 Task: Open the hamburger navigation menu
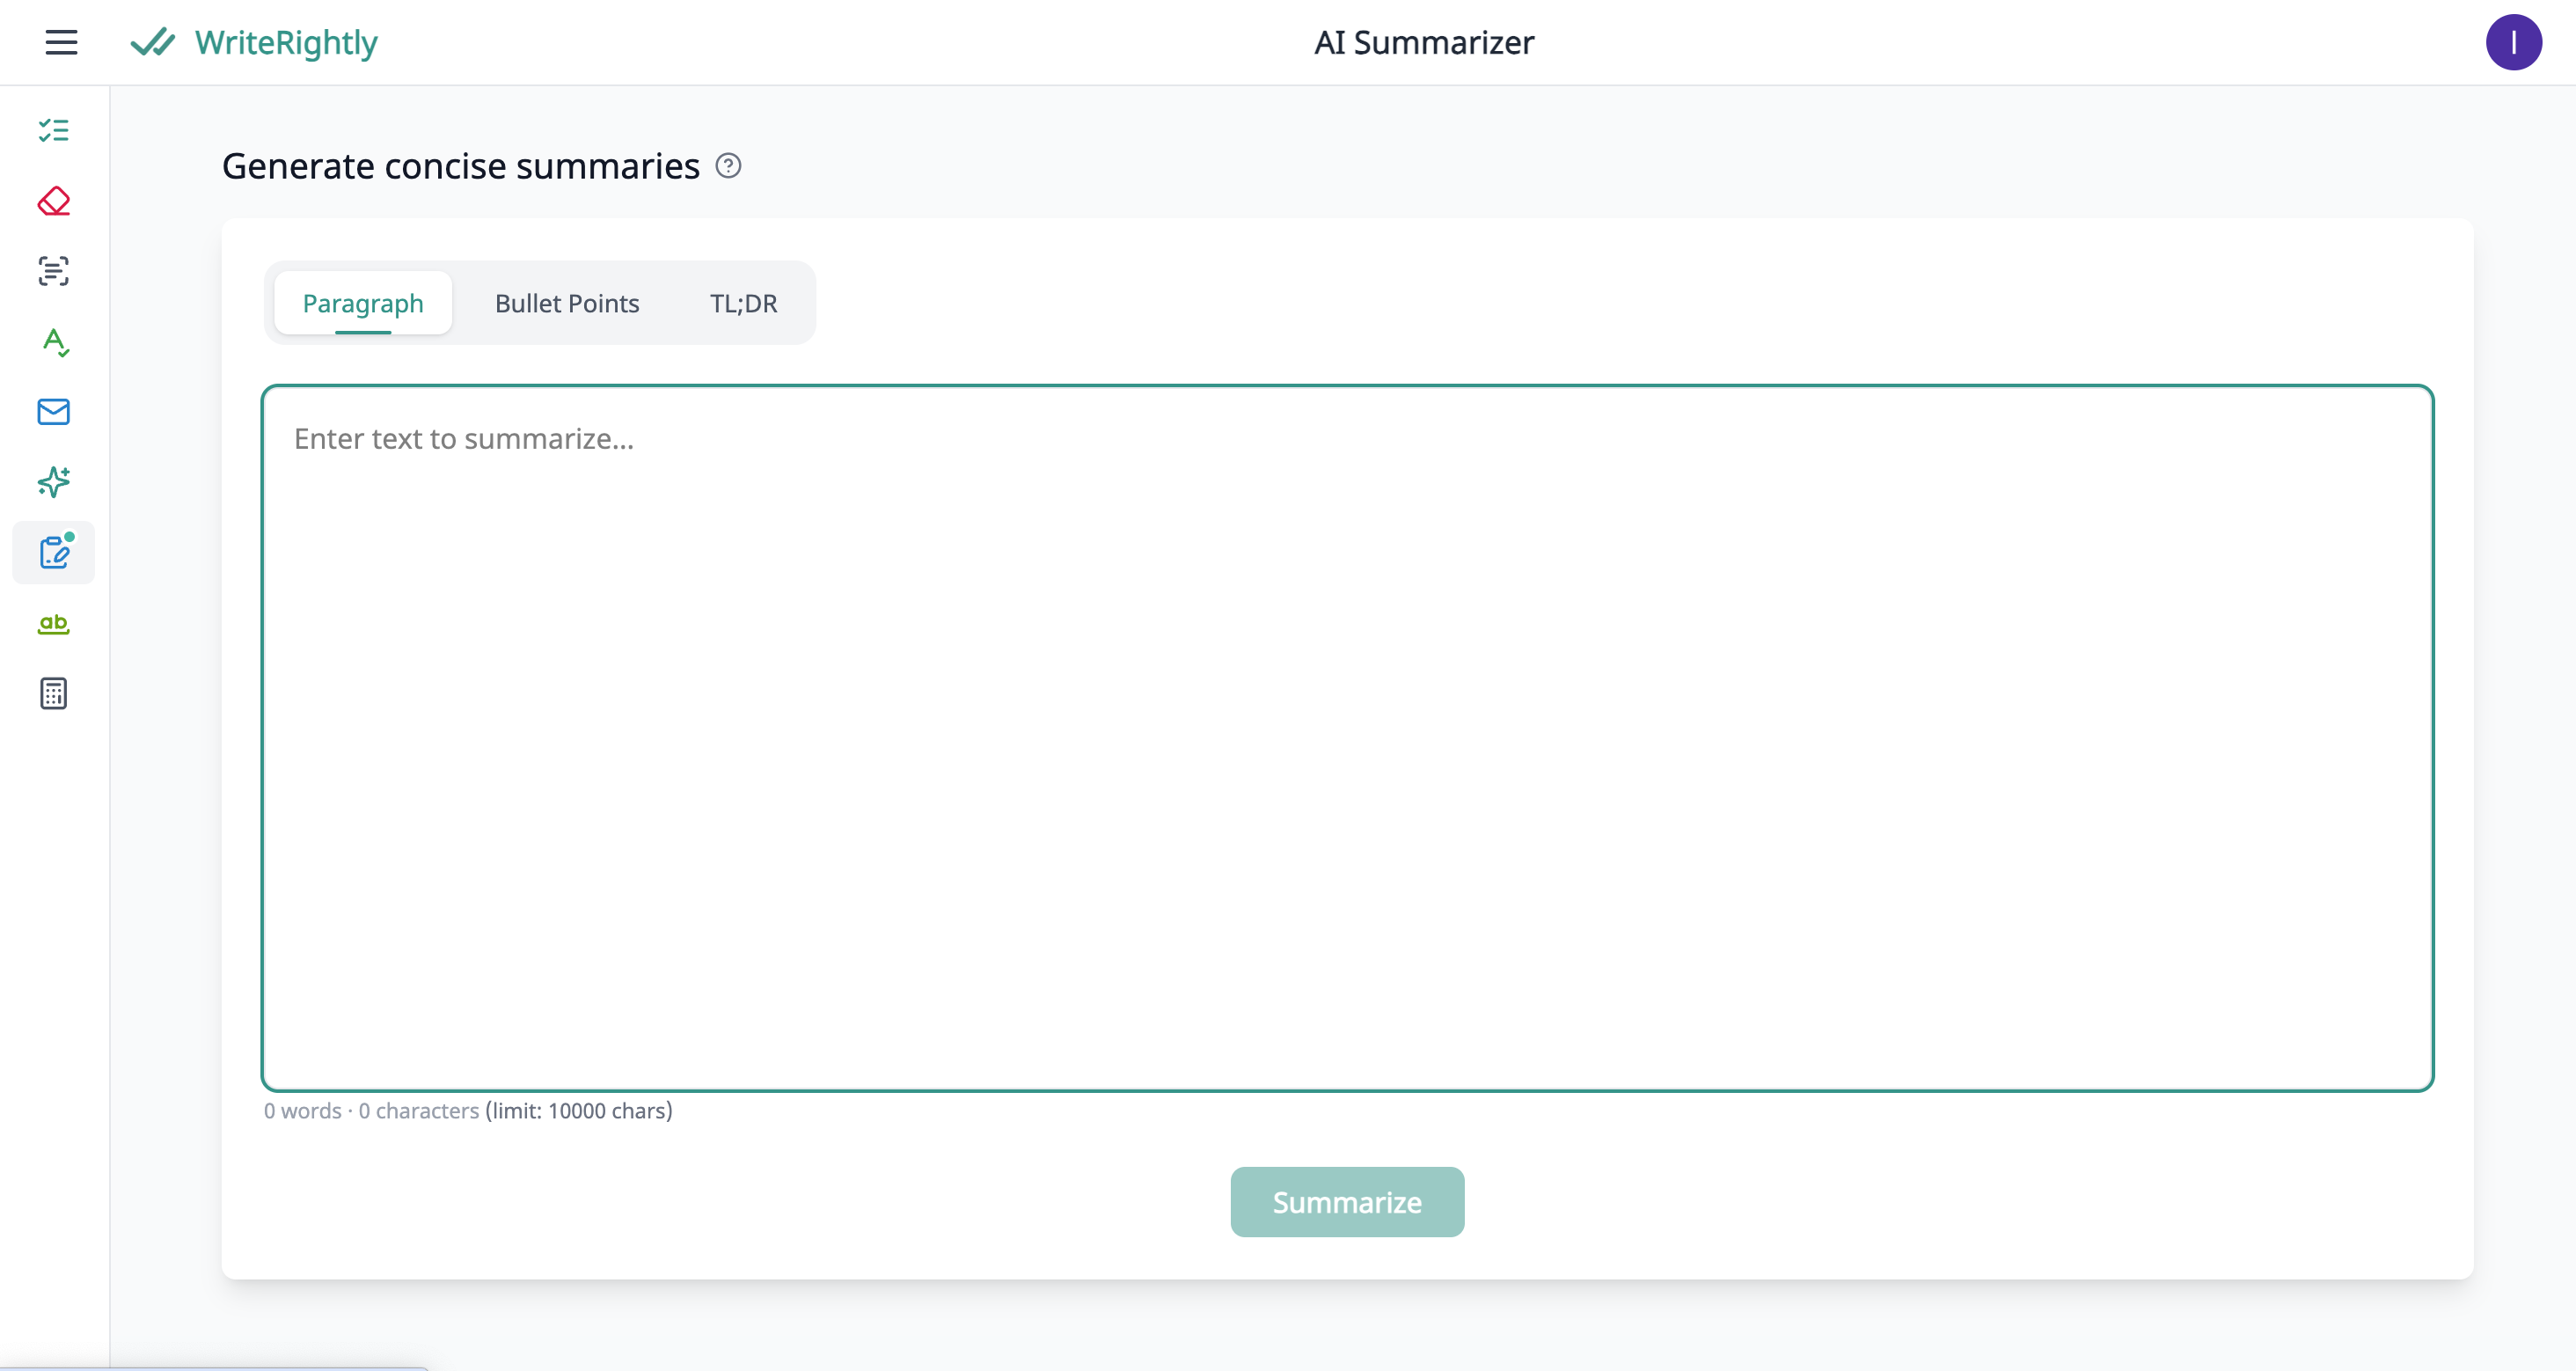pos(61,42)
